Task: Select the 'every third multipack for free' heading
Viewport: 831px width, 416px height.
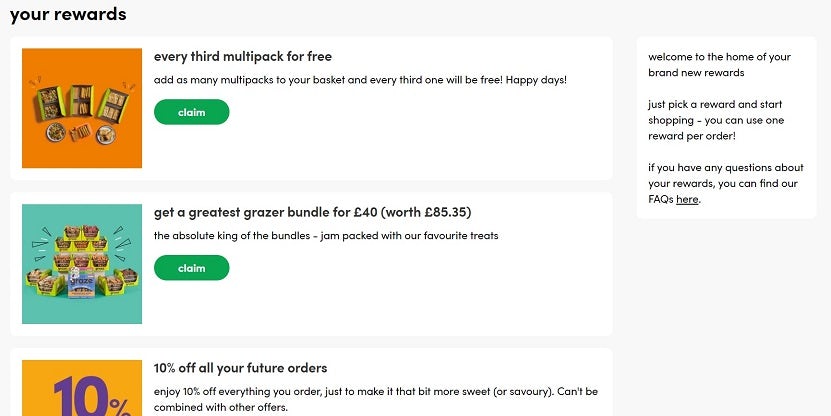Action: pos(243,56)
